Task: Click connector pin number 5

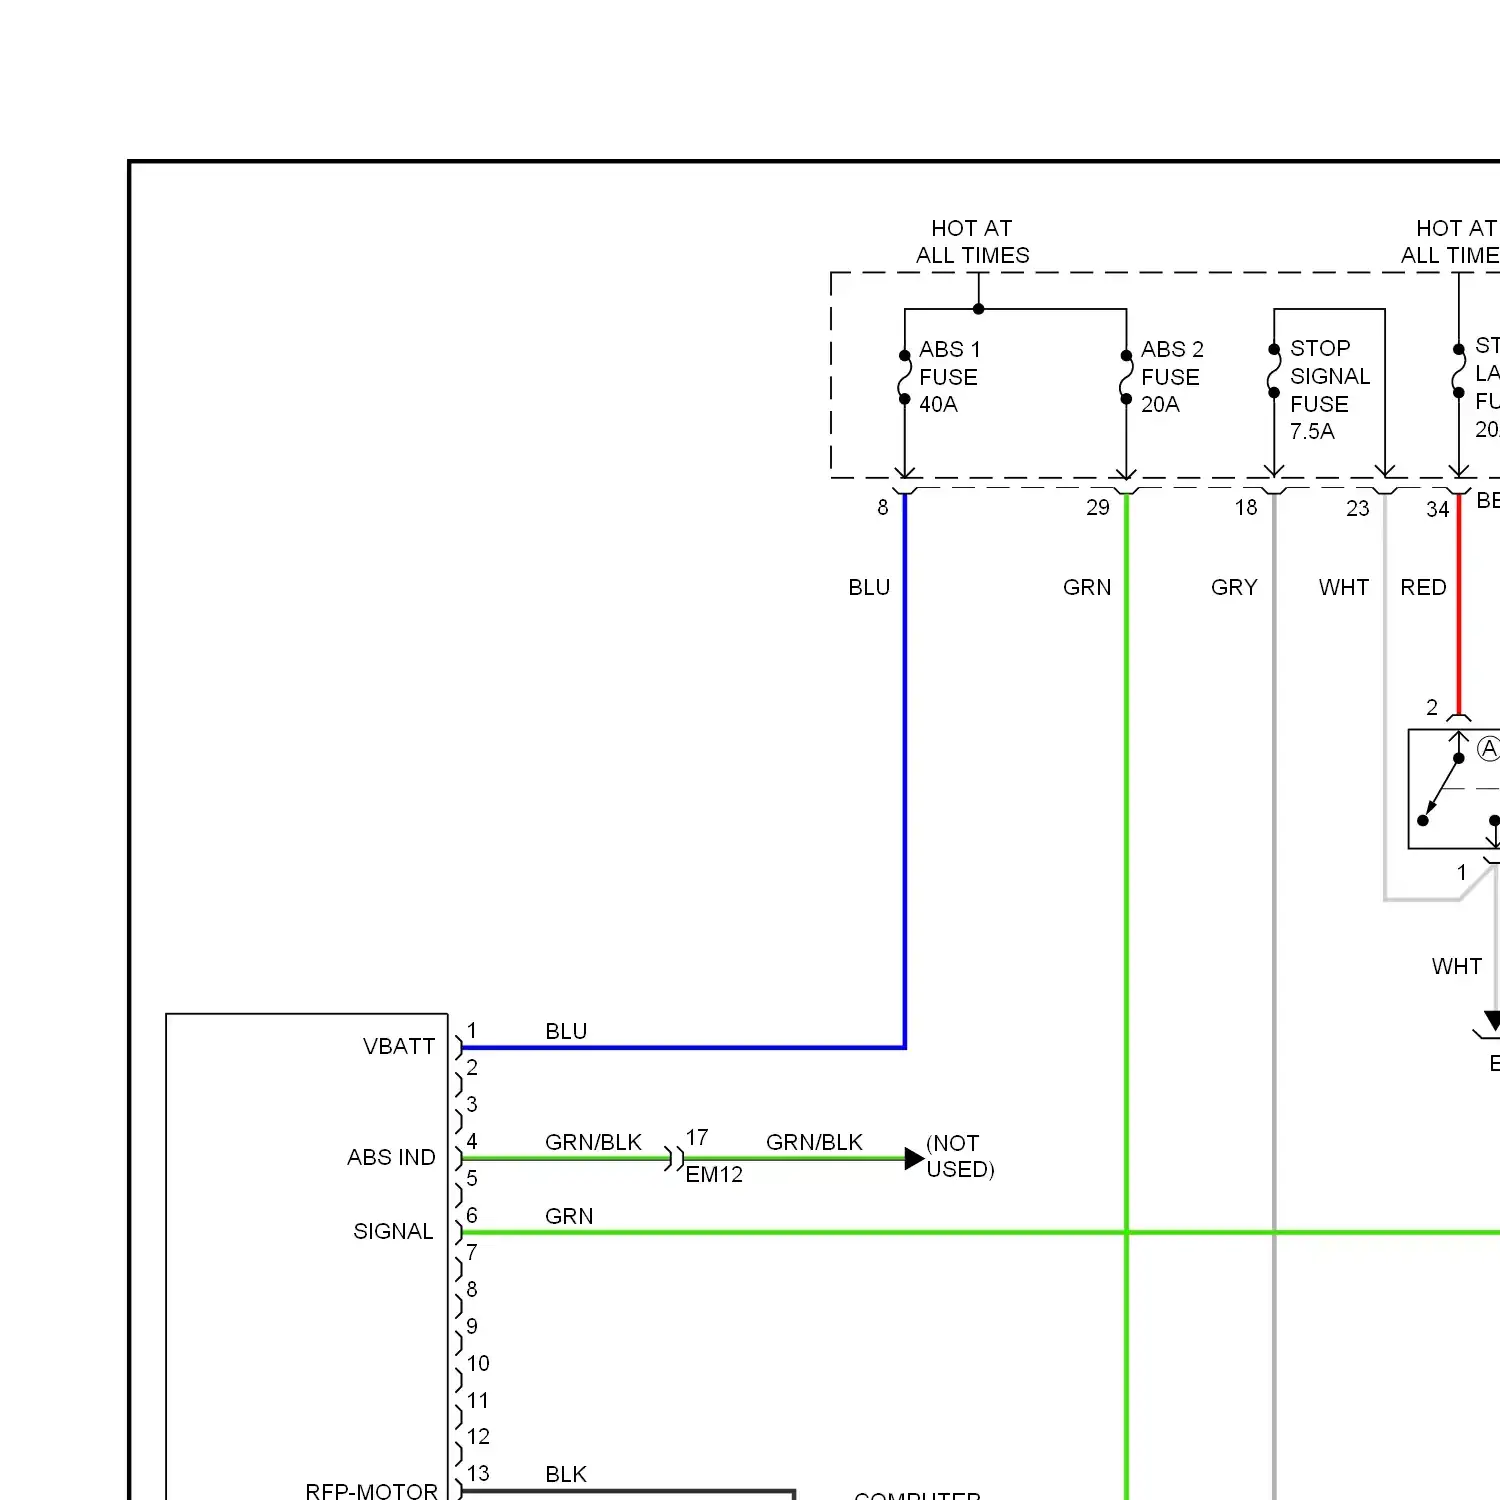Action: (472, 1179)
